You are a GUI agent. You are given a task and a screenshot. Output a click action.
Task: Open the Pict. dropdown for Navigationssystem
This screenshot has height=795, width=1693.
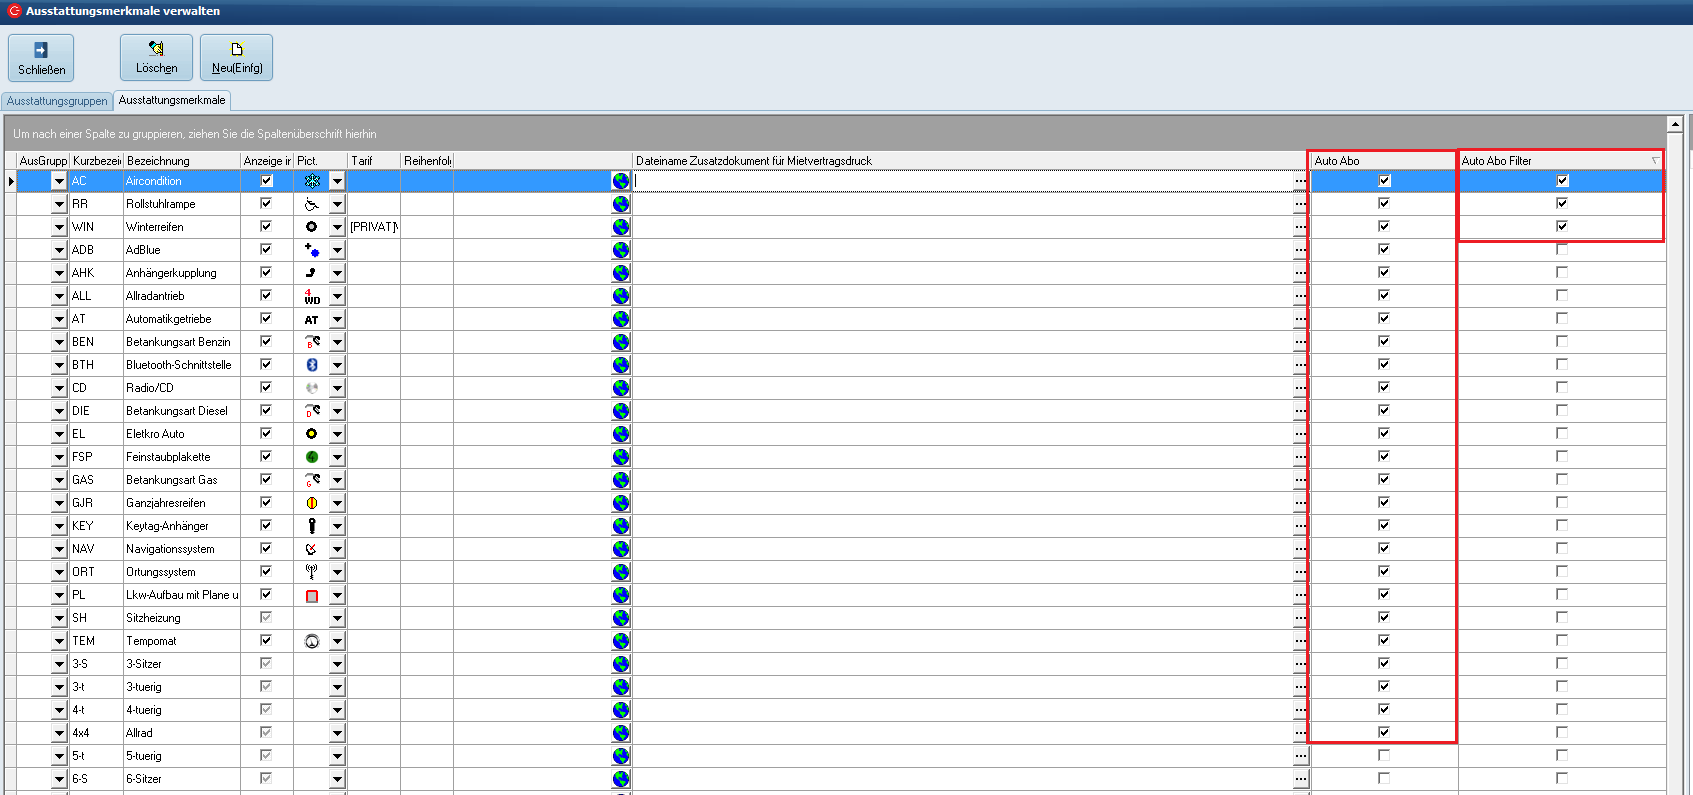[x=337, y=549]
